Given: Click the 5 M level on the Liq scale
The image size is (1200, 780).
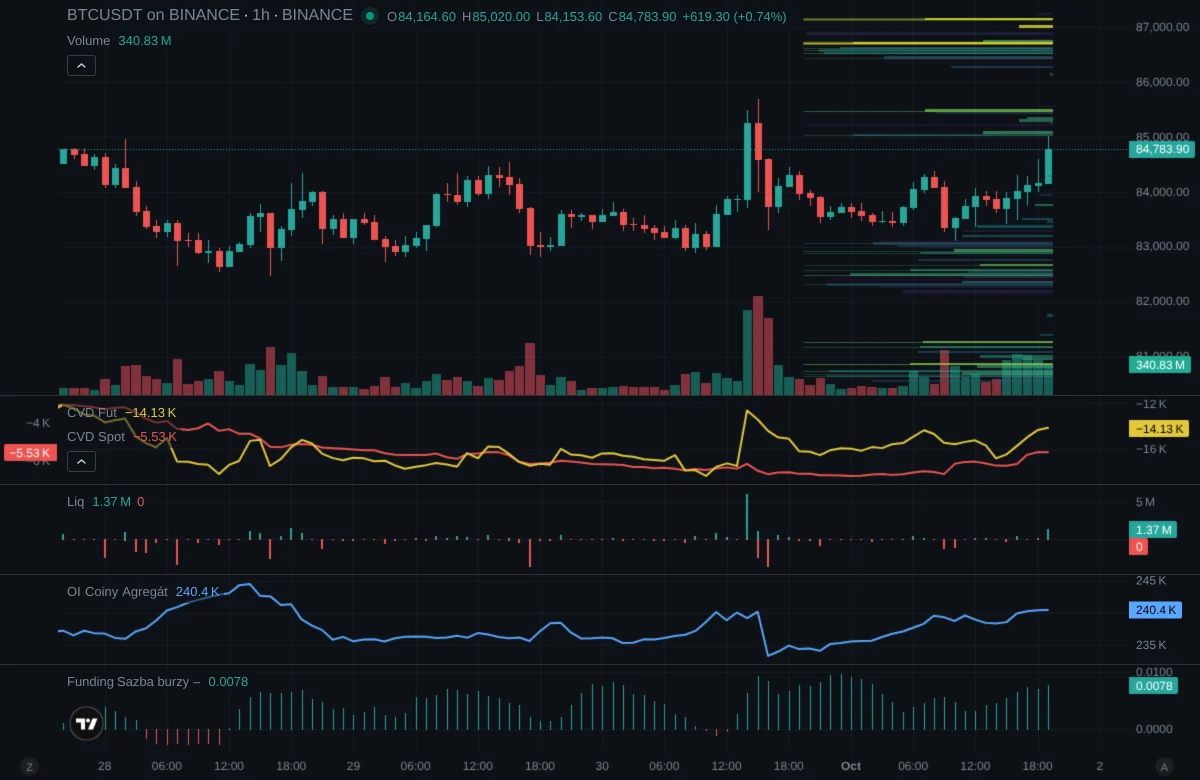Looking at the screenshot, I should (1145, 502).
